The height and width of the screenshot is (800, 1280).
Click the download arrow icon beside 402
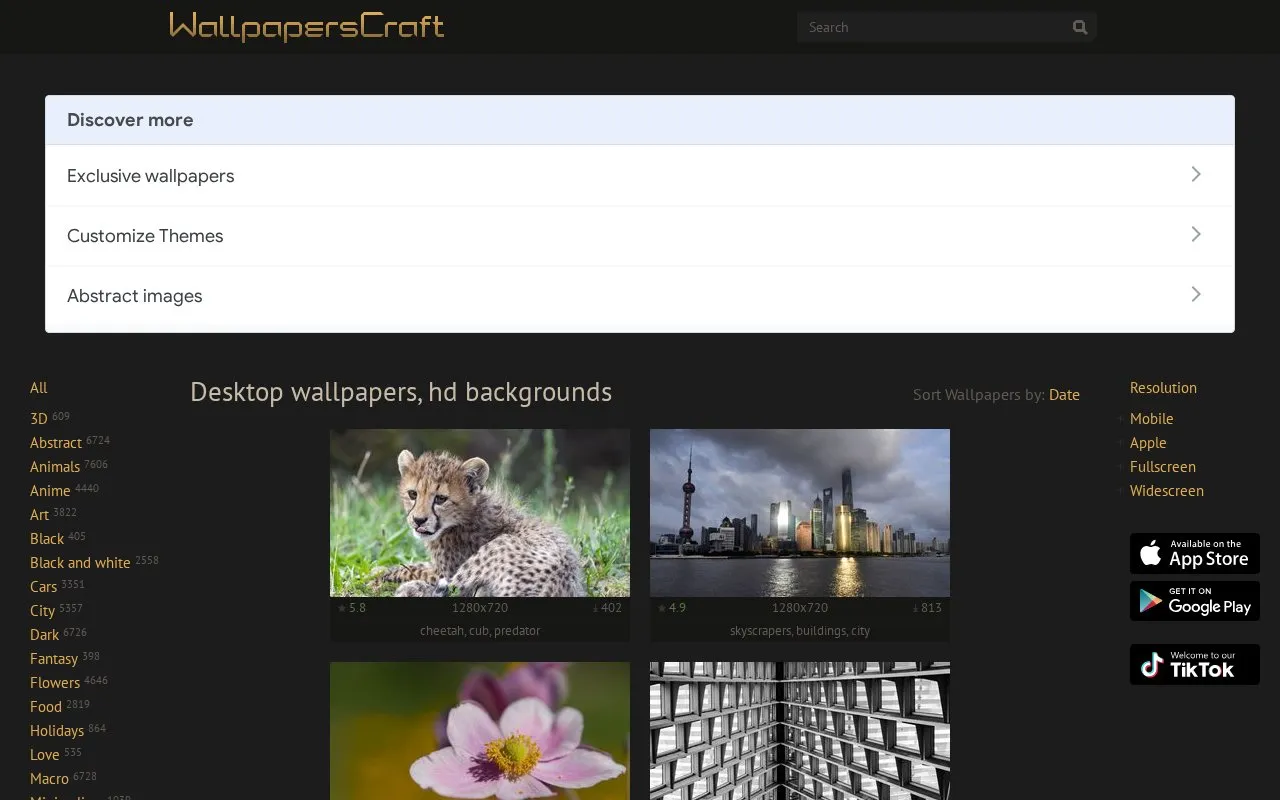point(596,608)
